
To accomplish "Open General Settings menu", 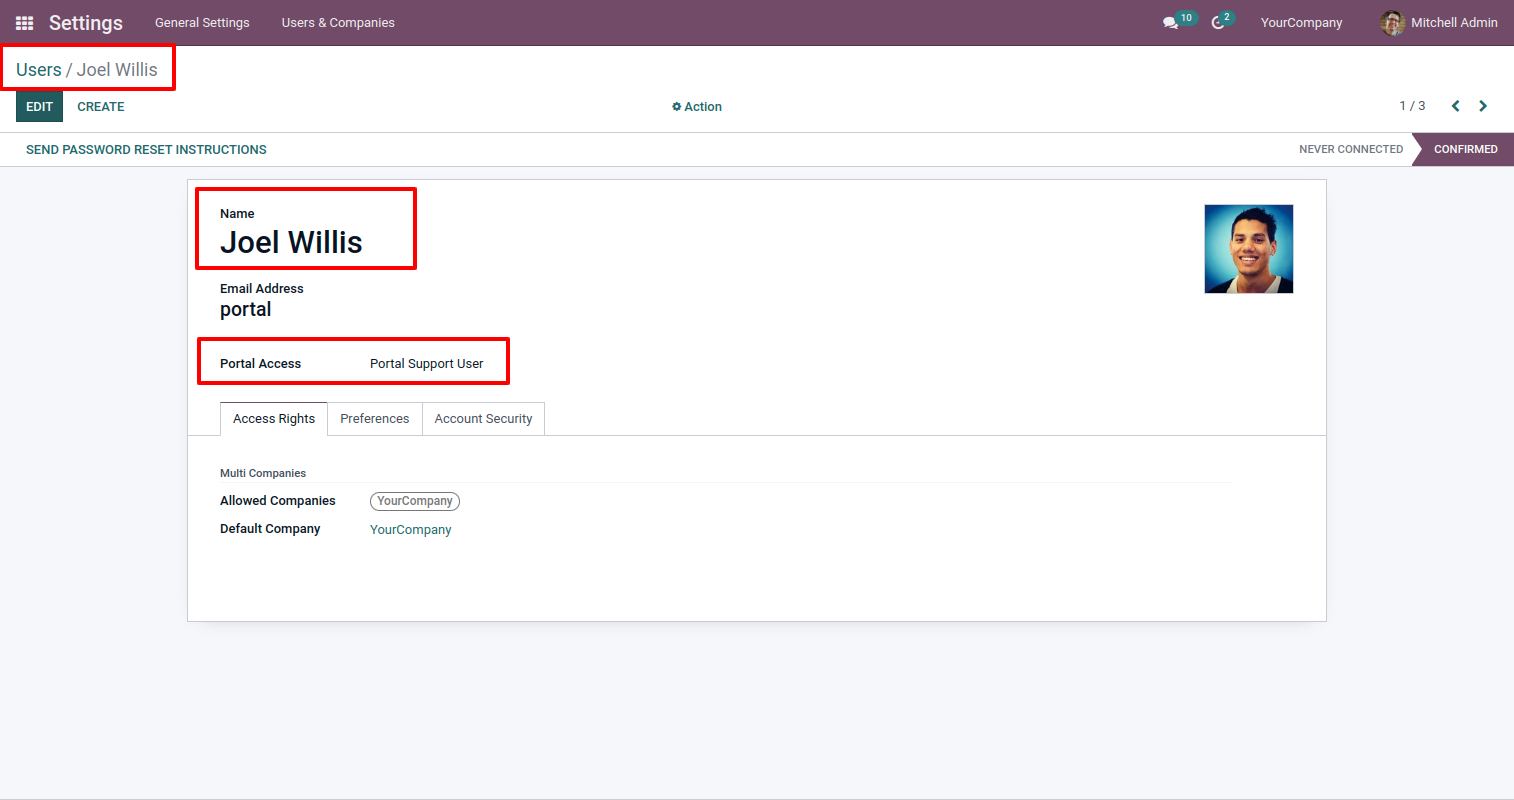I will pos(202,23).
